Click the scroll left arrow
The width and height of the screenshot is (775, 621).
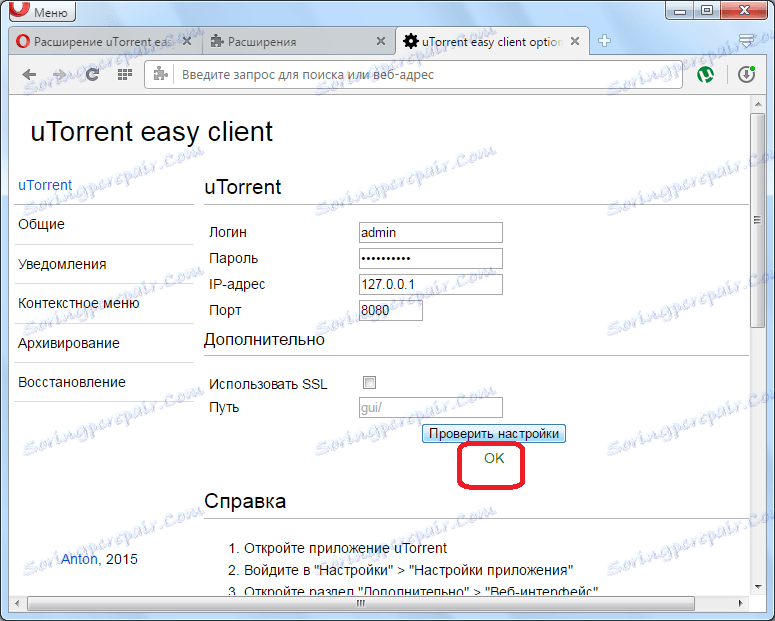[17, 603]
